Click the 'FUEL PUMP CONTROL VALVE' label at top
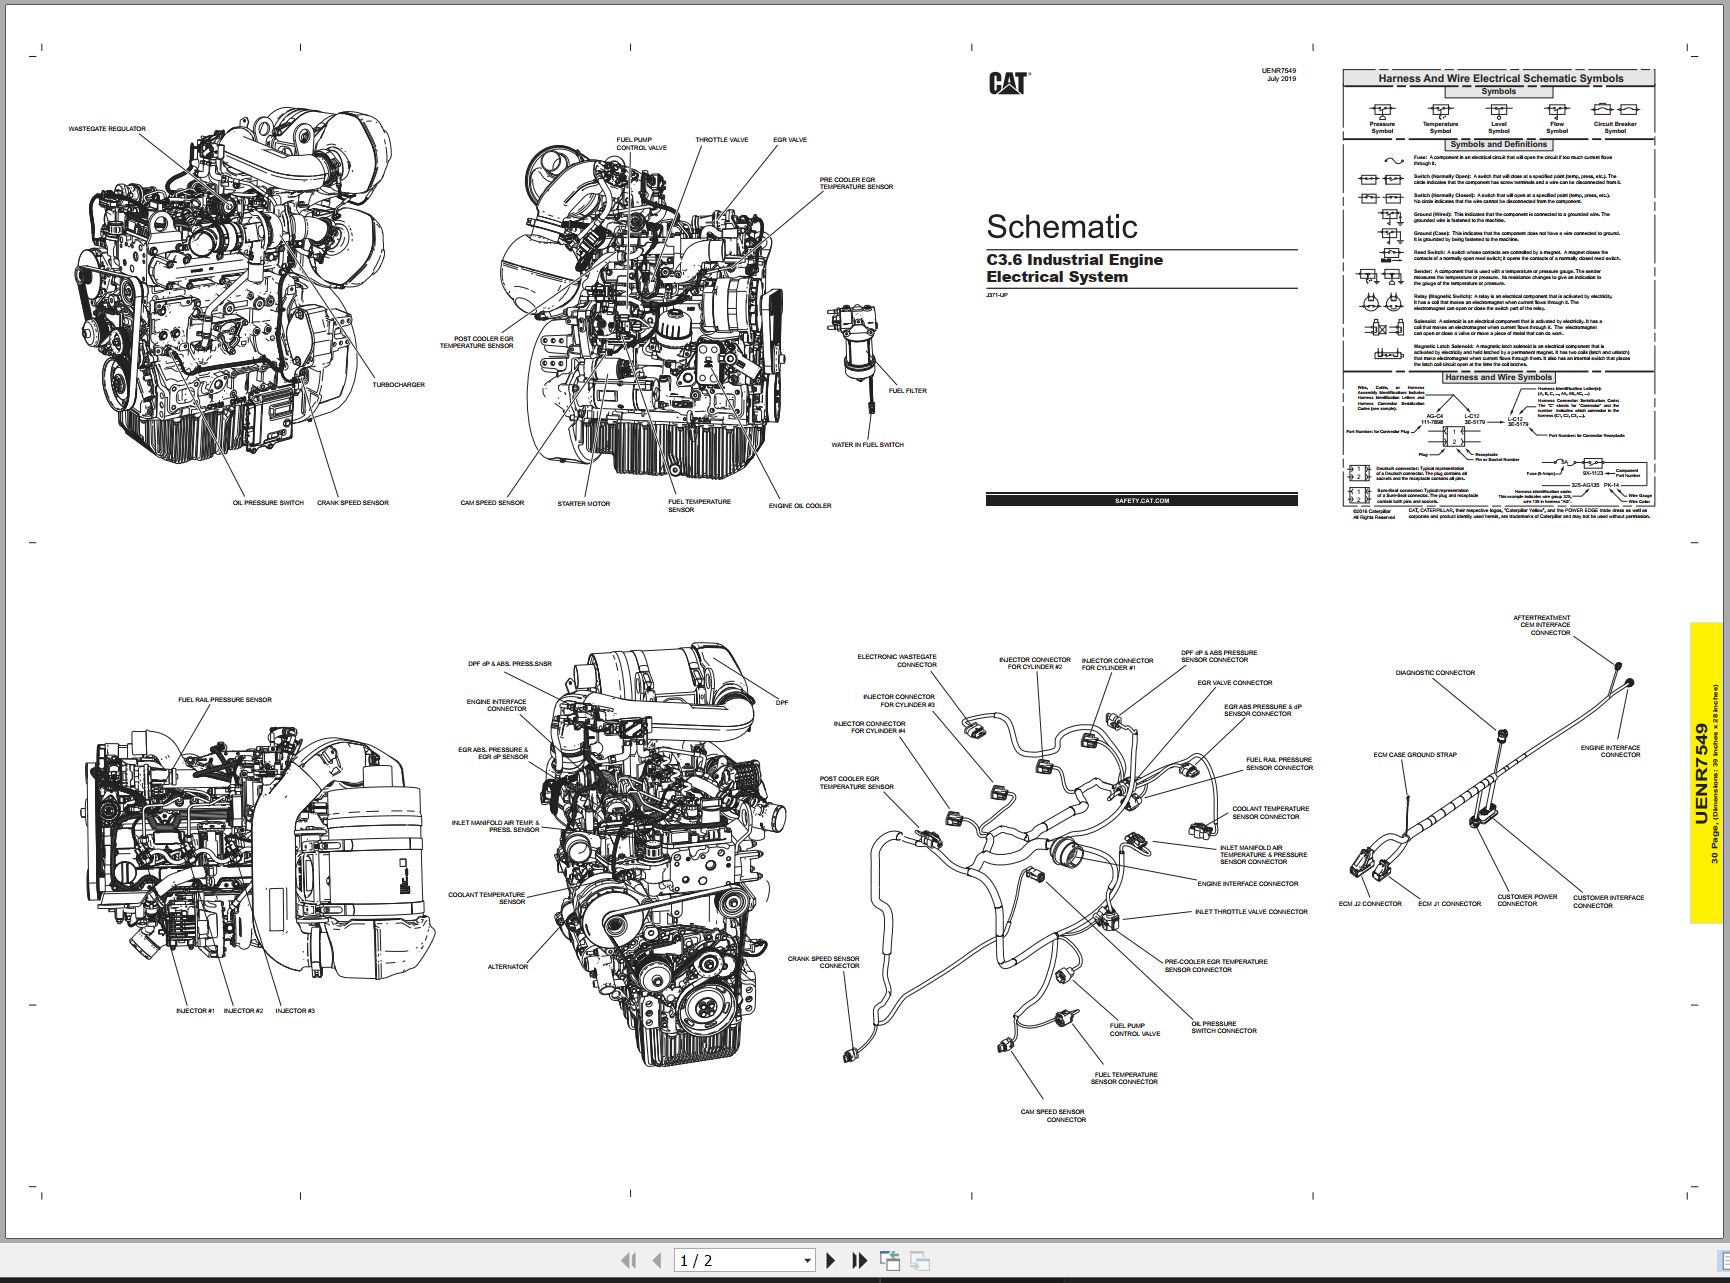This screenshot has width=1730, height=1283. (x=641, y=144)
